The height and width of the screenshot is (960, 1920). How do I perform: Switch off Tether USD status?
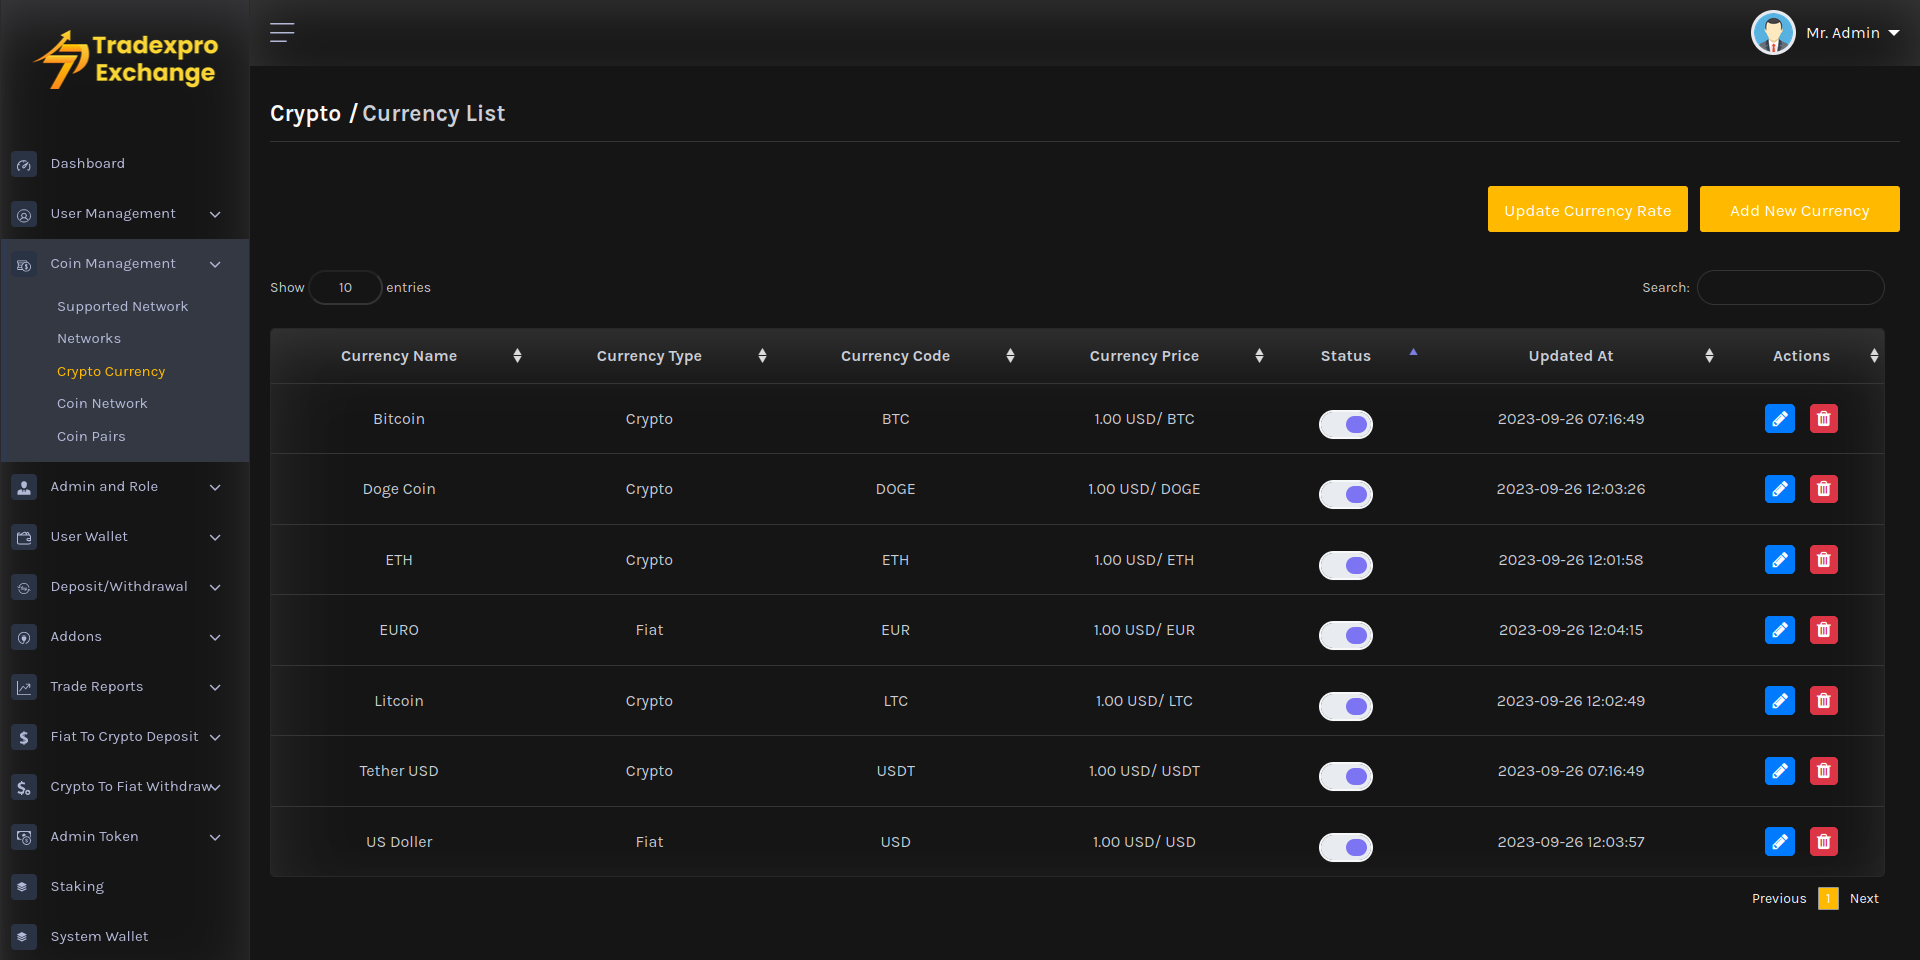(x=1345, y=776)
